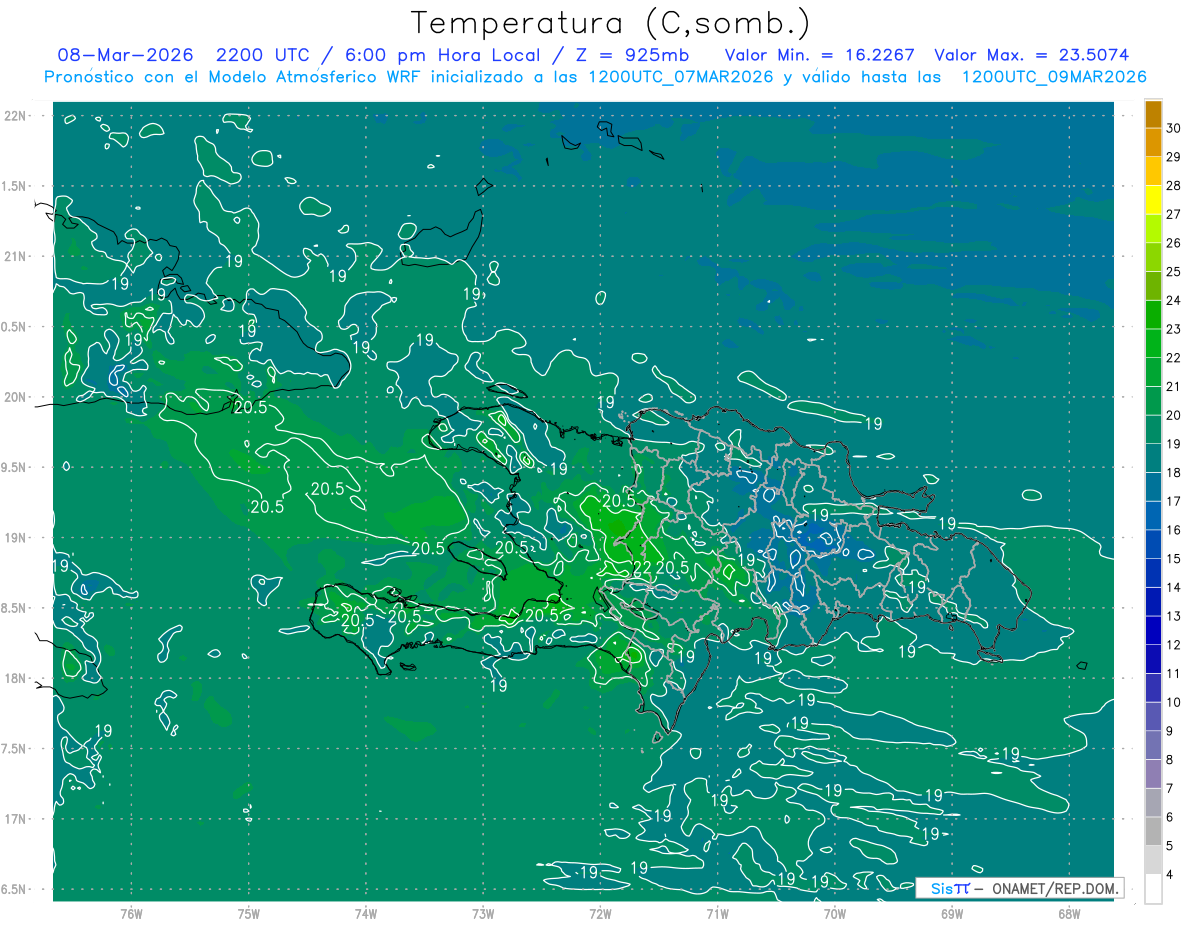The height and width of the screenshot is (927, 1200).
Task: Click 'Valor Max. = 23.5074' text
Action: pyautogui.click(x=1031, y=55)
